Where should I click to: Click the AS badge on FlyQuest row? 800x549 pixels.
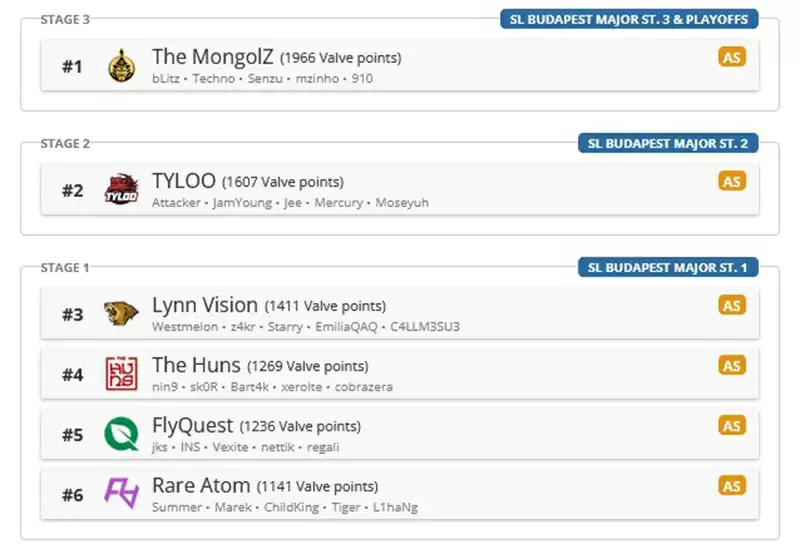[x=732, y=425]
